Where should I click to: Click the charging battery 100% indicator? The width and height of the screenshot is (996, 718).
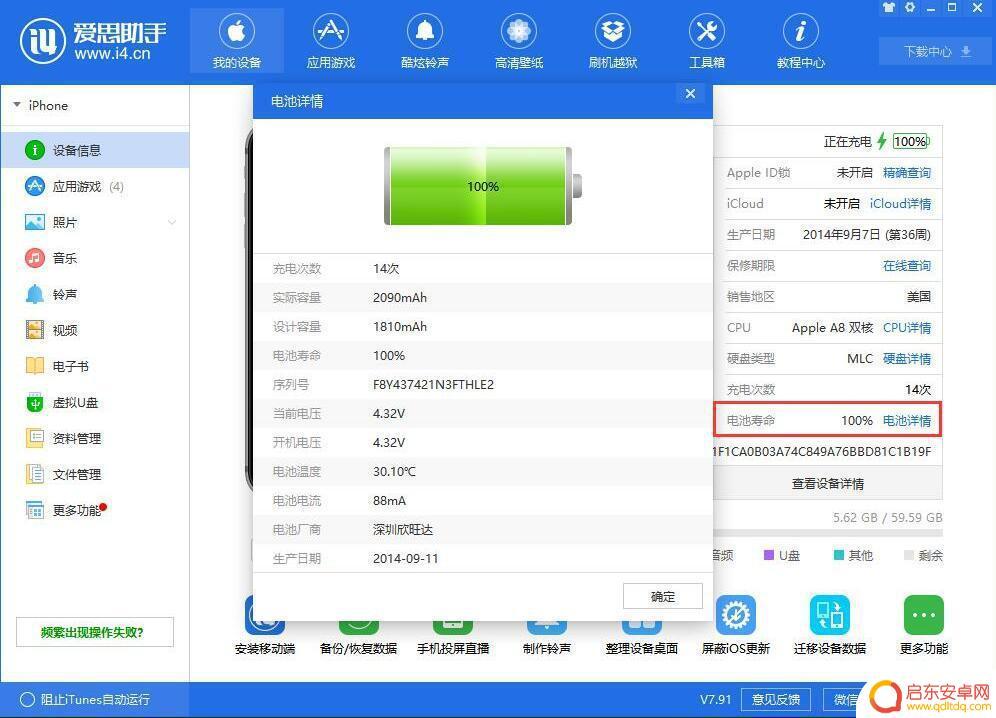911,142
